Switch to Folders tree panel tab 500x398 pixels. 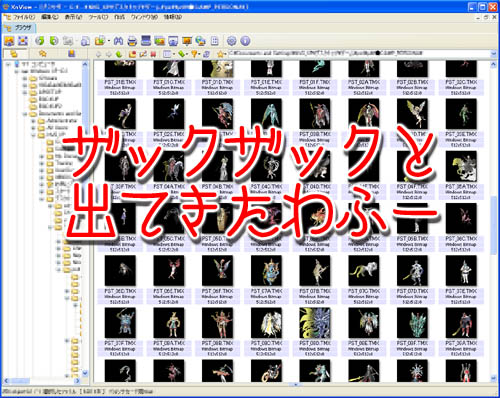pyautogui.click(x=14, y=54)
